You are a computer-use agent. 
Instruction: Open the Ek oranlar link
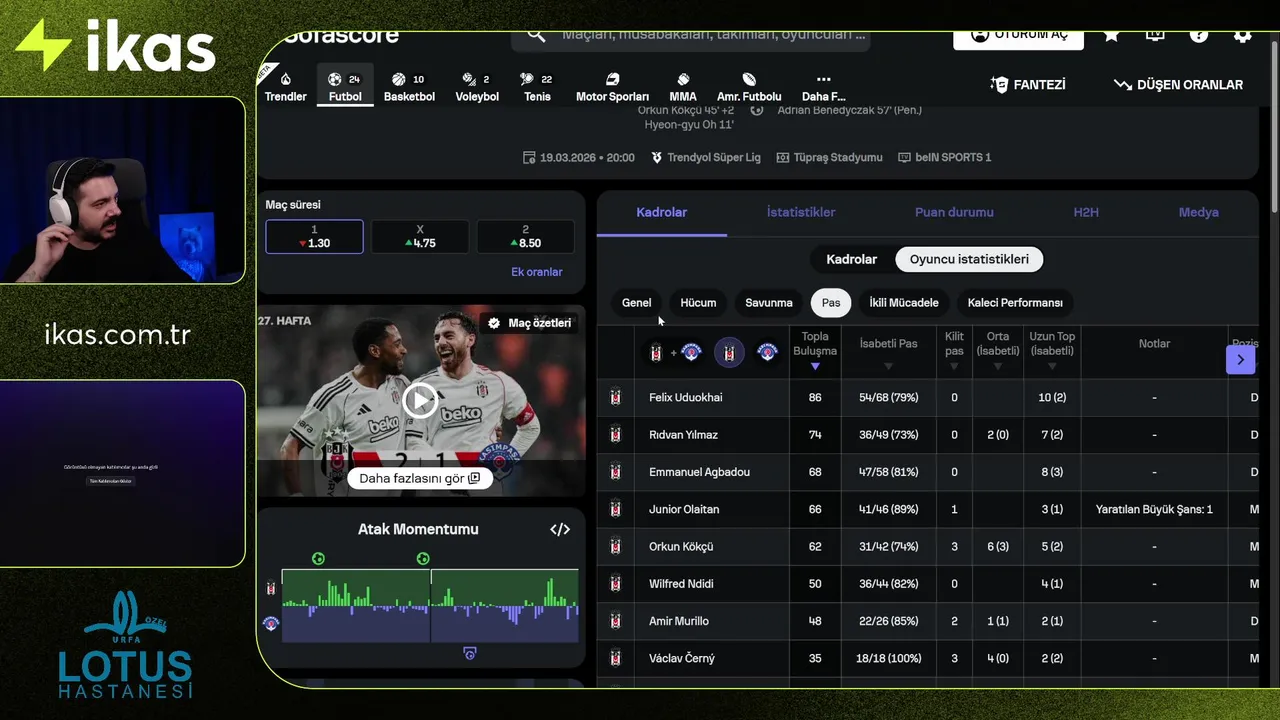point(537,272)
